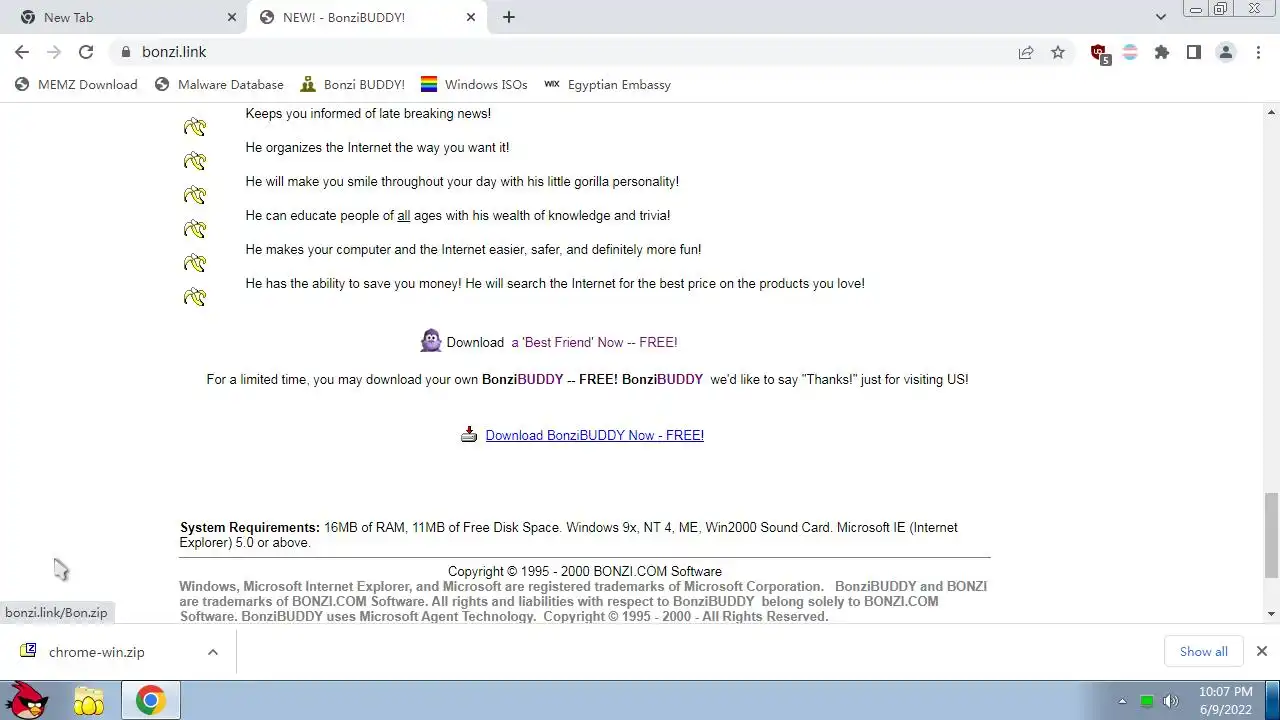Click banana icon next to 'gorilla personality'
1280x720 pixels.
[195, 195]
